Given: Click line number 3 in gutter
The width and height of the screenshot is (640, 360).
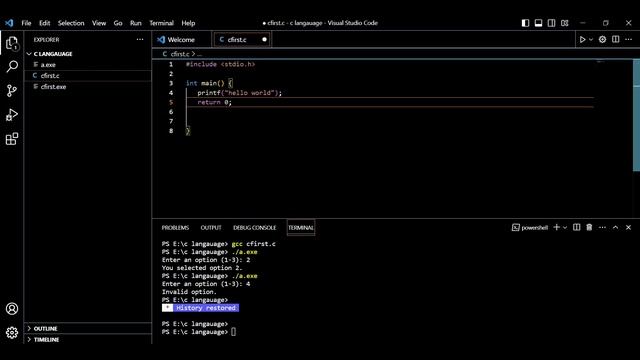Looking at the screenshot, I should point(171,83).
